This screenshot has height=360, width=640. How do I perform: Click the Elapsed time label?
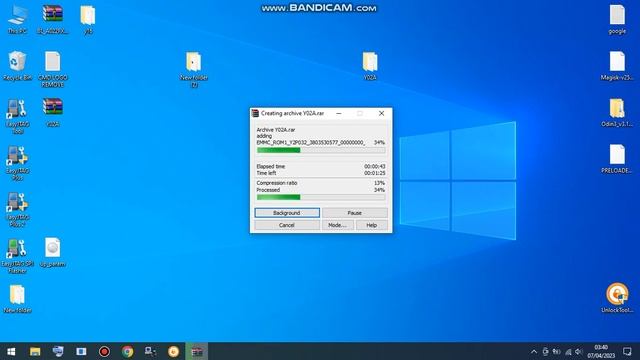click(x=271, y=167)
